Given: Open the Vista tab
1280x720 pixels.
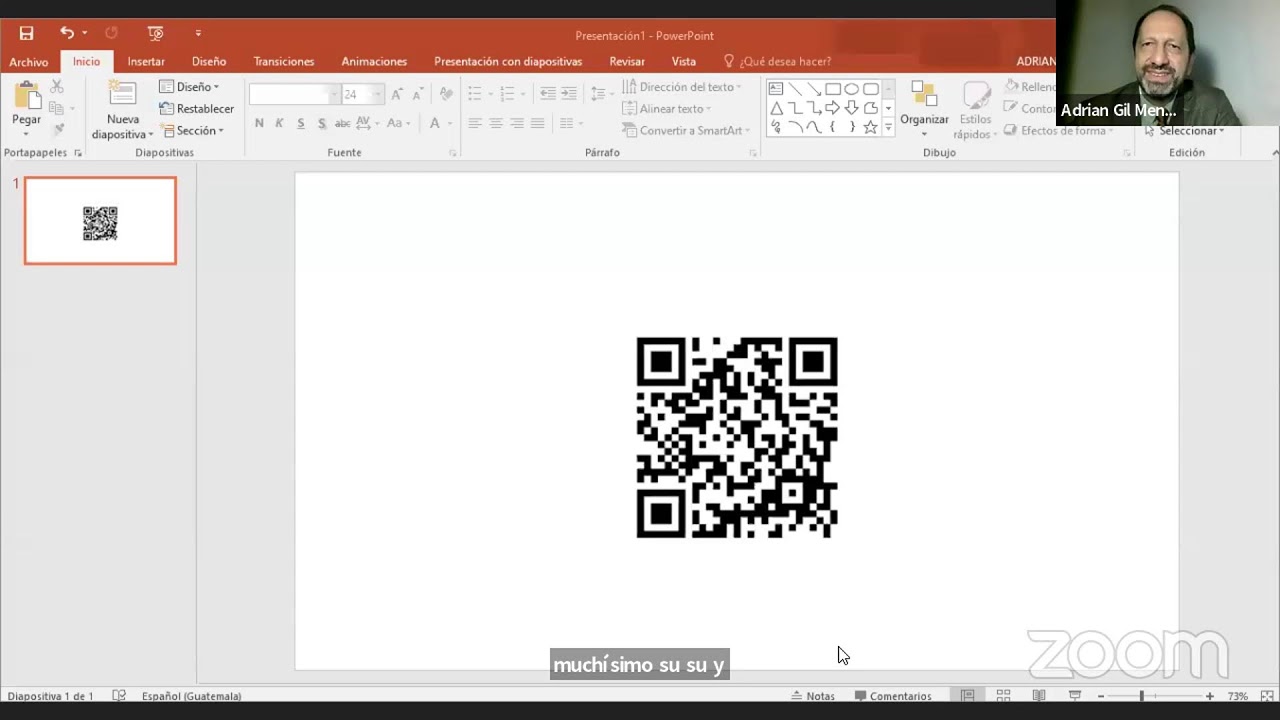Looking at the screenshot, I should 684,62.
